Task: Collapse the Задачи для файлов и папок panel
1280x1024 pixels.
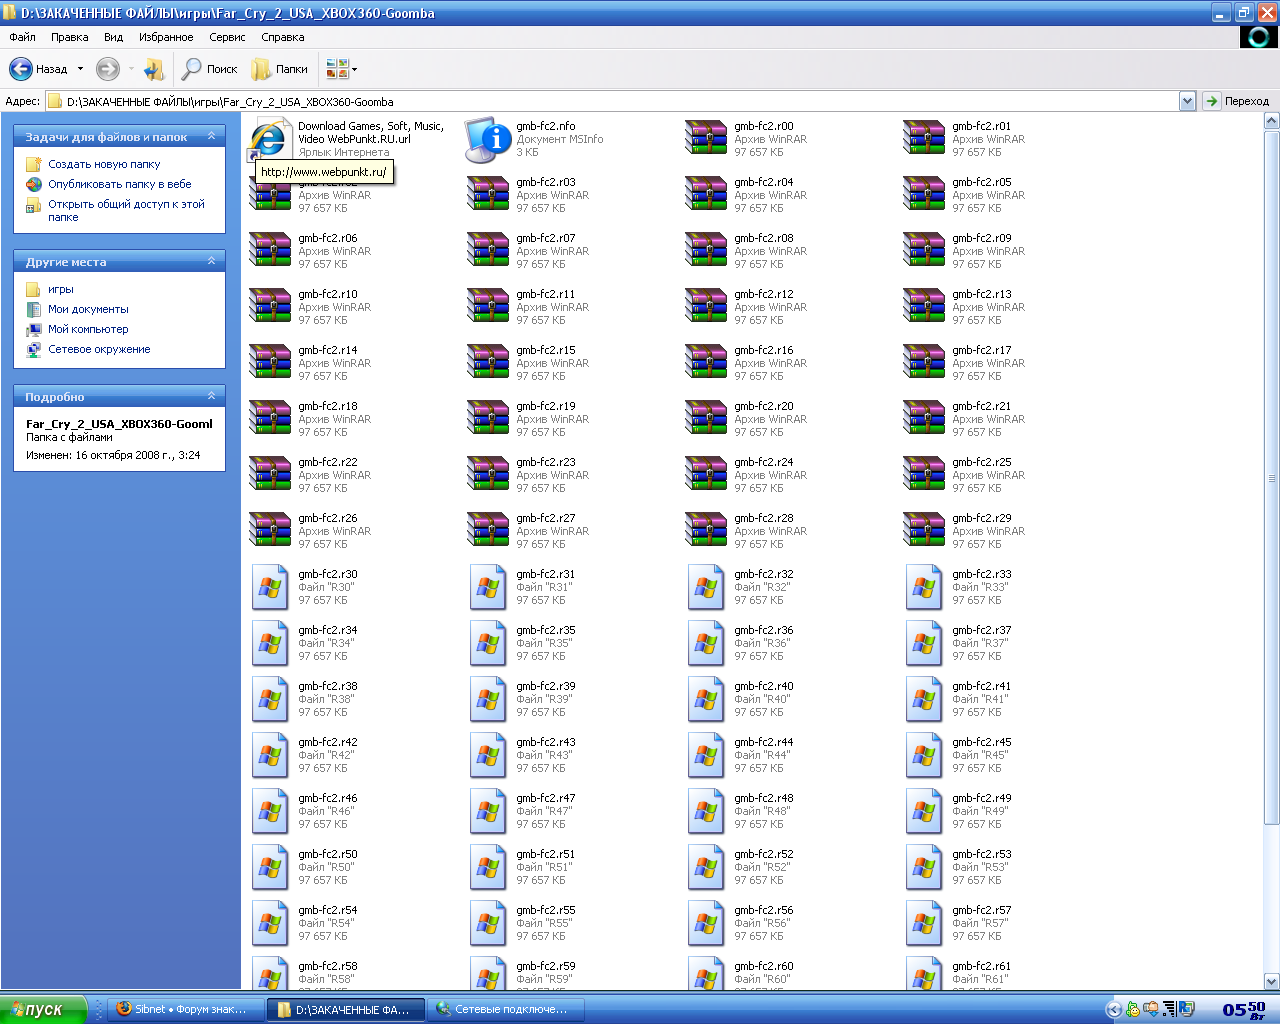Action: pos(211,136)
